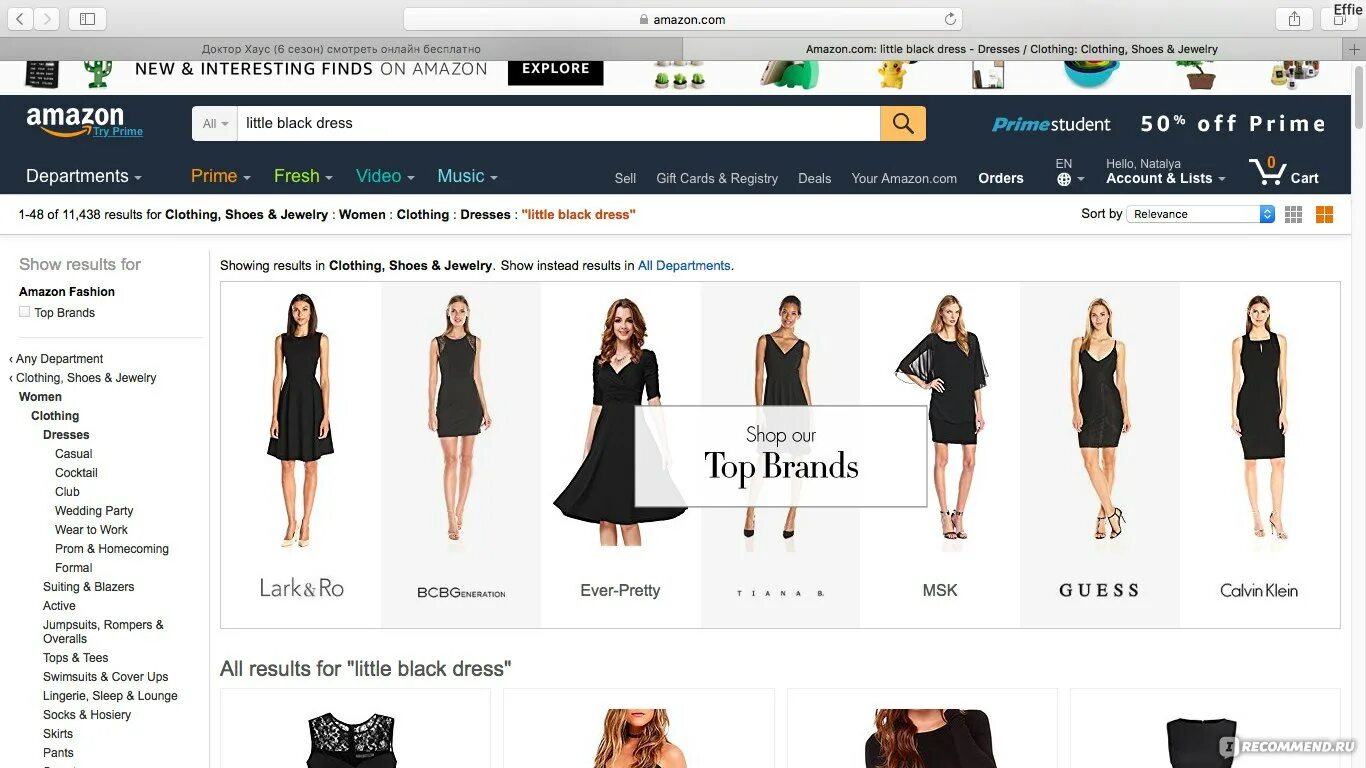Filter by Formal dresses
The height and width of the screenshot is (768, 1366).
tap(74, 568)
